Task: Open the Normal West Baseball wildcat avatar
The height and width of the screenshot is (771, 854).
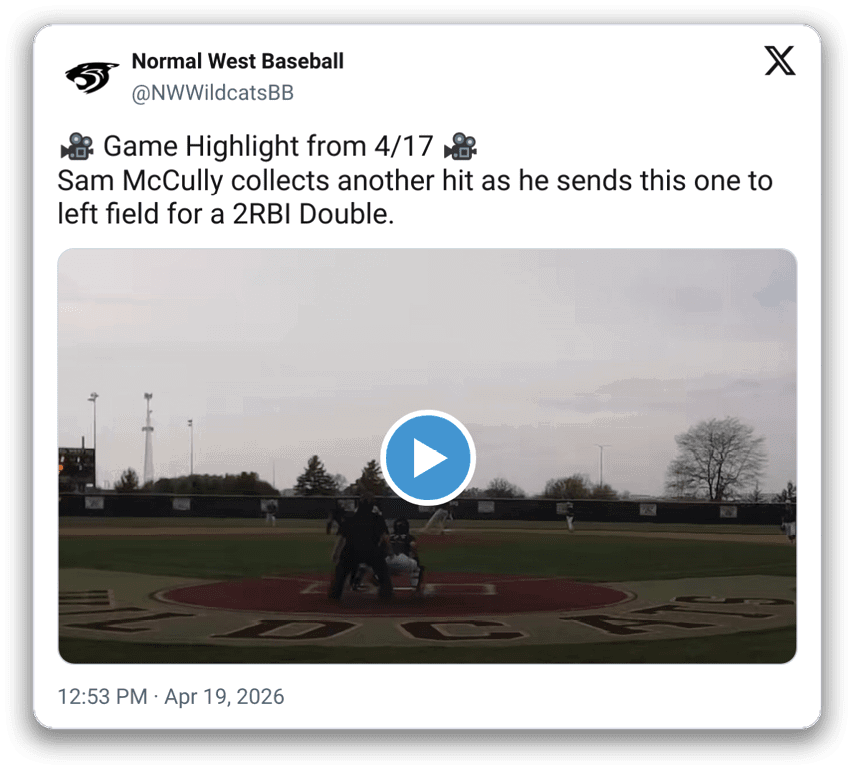Action: click(91, 77)
